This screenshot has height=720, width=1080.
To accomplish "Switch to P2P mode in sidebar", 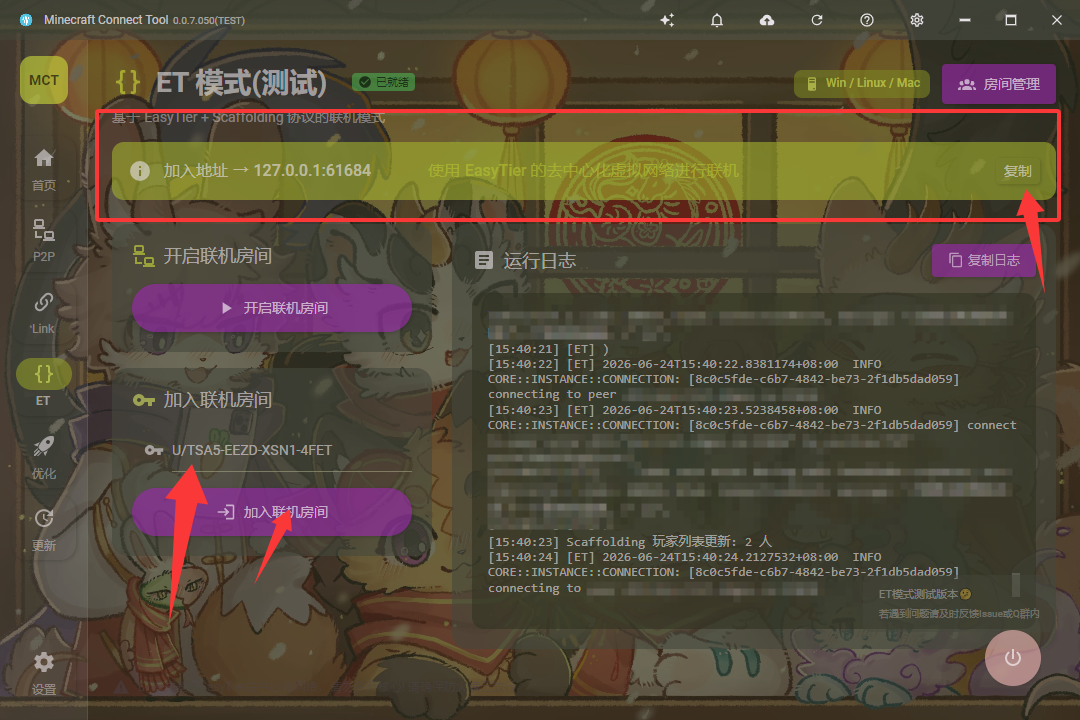I will coord(43,240).
